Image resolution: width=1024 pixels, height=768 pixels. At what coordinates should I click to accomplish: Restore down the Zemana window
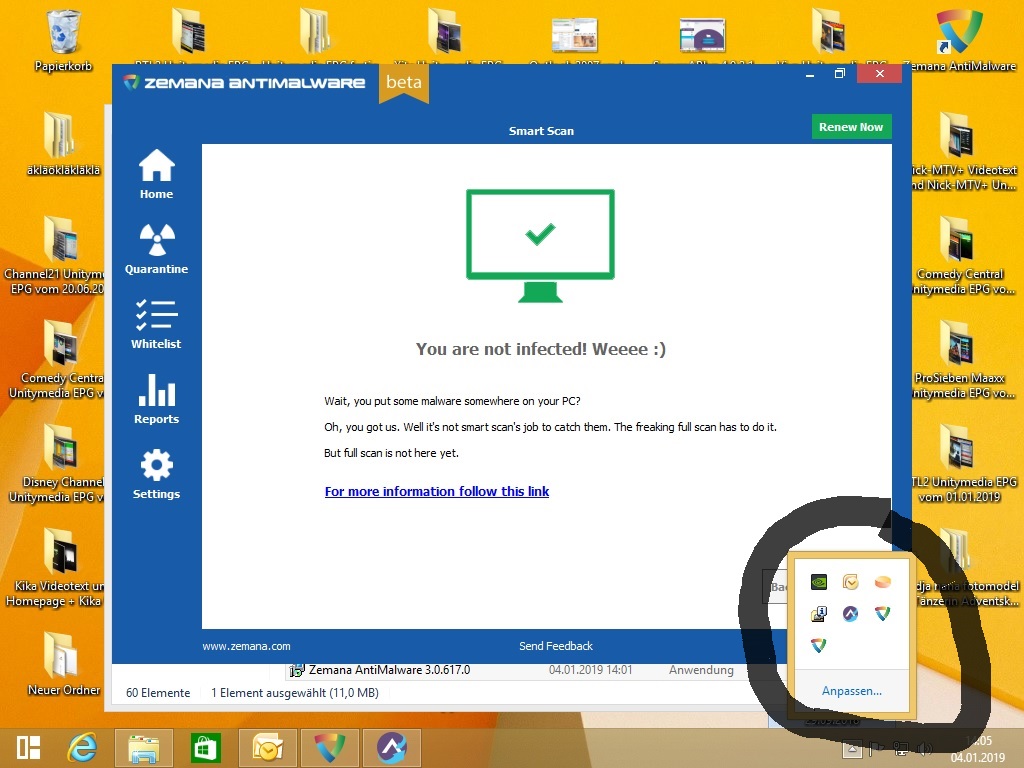point(840,74)
